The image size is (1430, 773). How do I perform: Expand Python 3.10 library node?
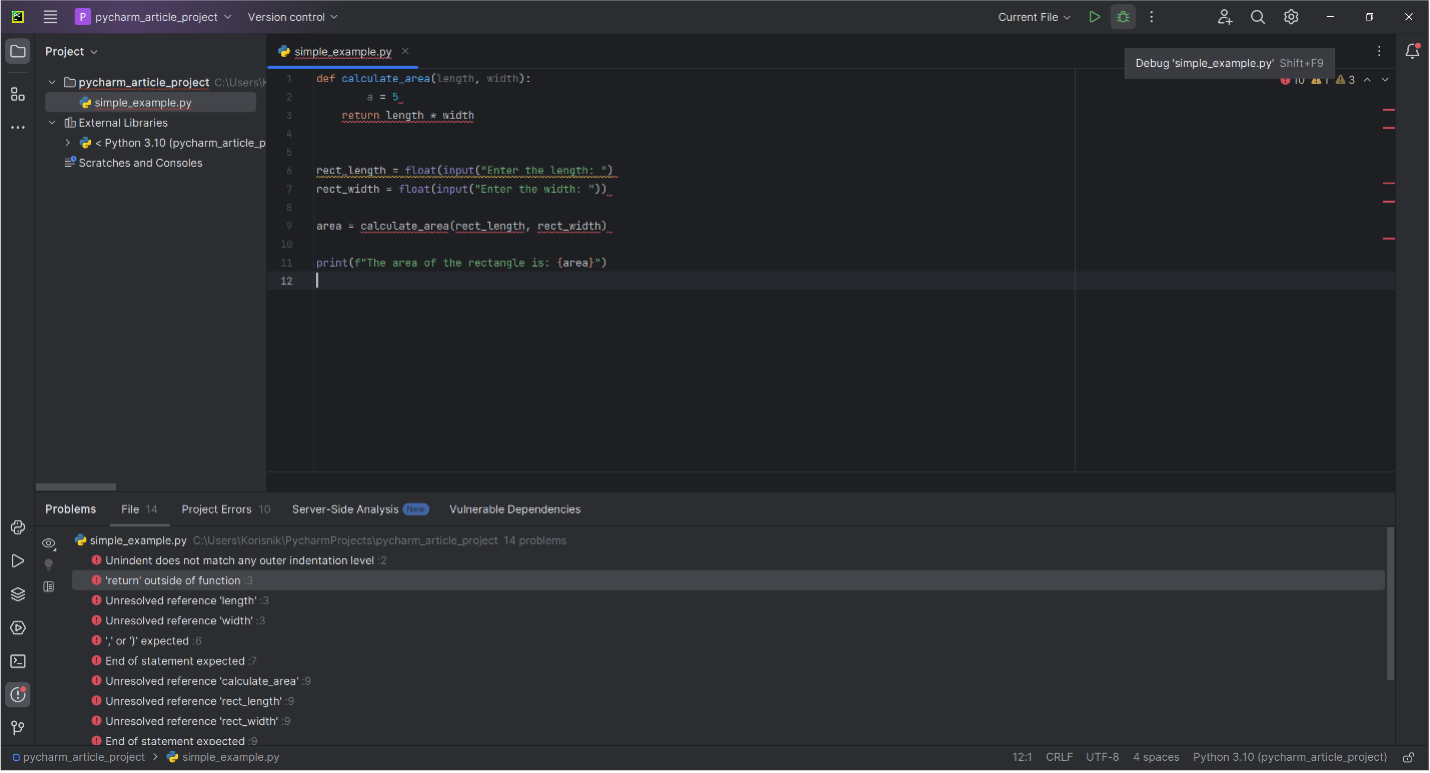coord(67,143)
